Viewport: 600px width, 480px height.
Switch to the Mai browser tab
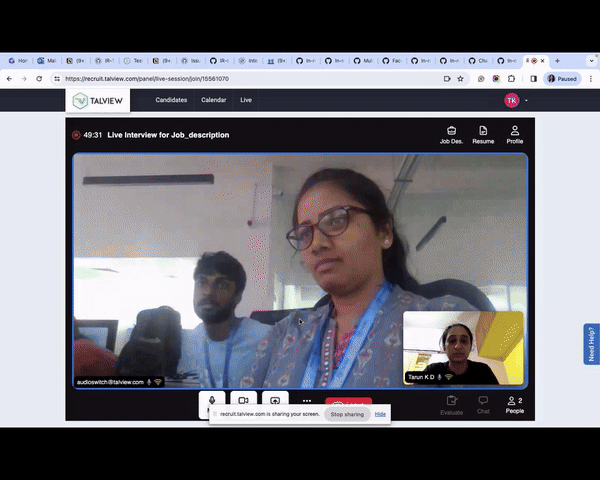point(46,61)
